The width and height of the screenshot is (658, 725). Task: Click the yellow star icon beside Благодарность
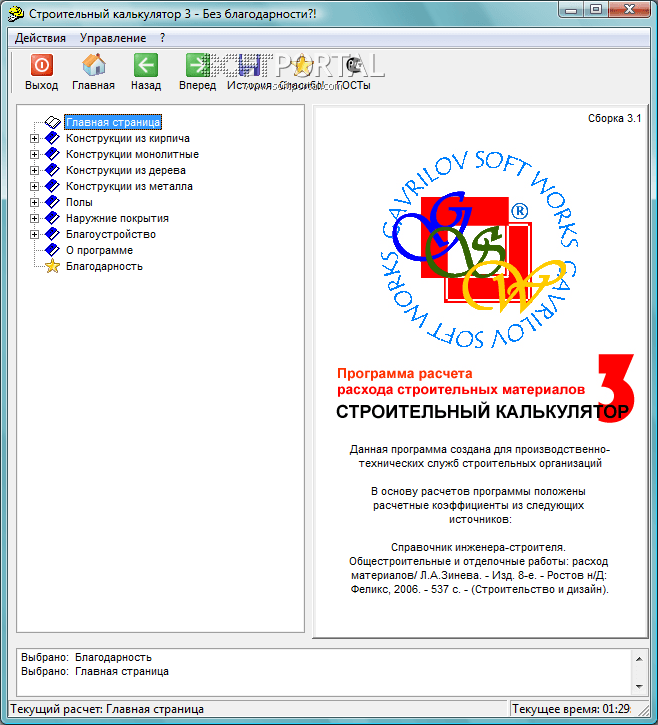tap(52, 266)
